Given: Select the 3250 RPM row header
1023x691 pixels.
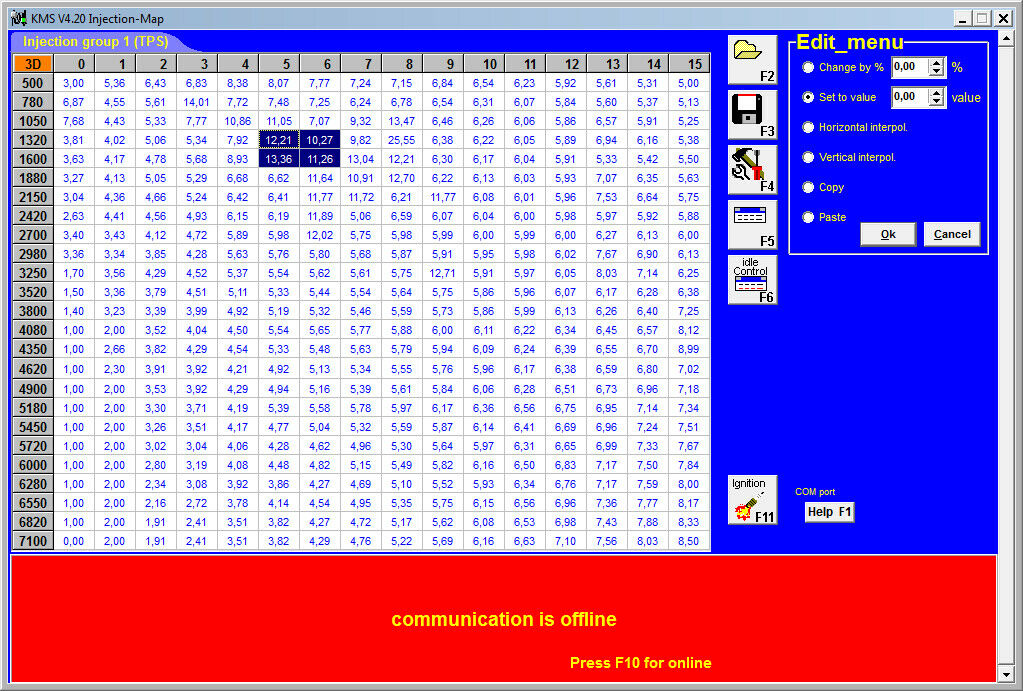Looking at the screenshot, I should 33,273.
